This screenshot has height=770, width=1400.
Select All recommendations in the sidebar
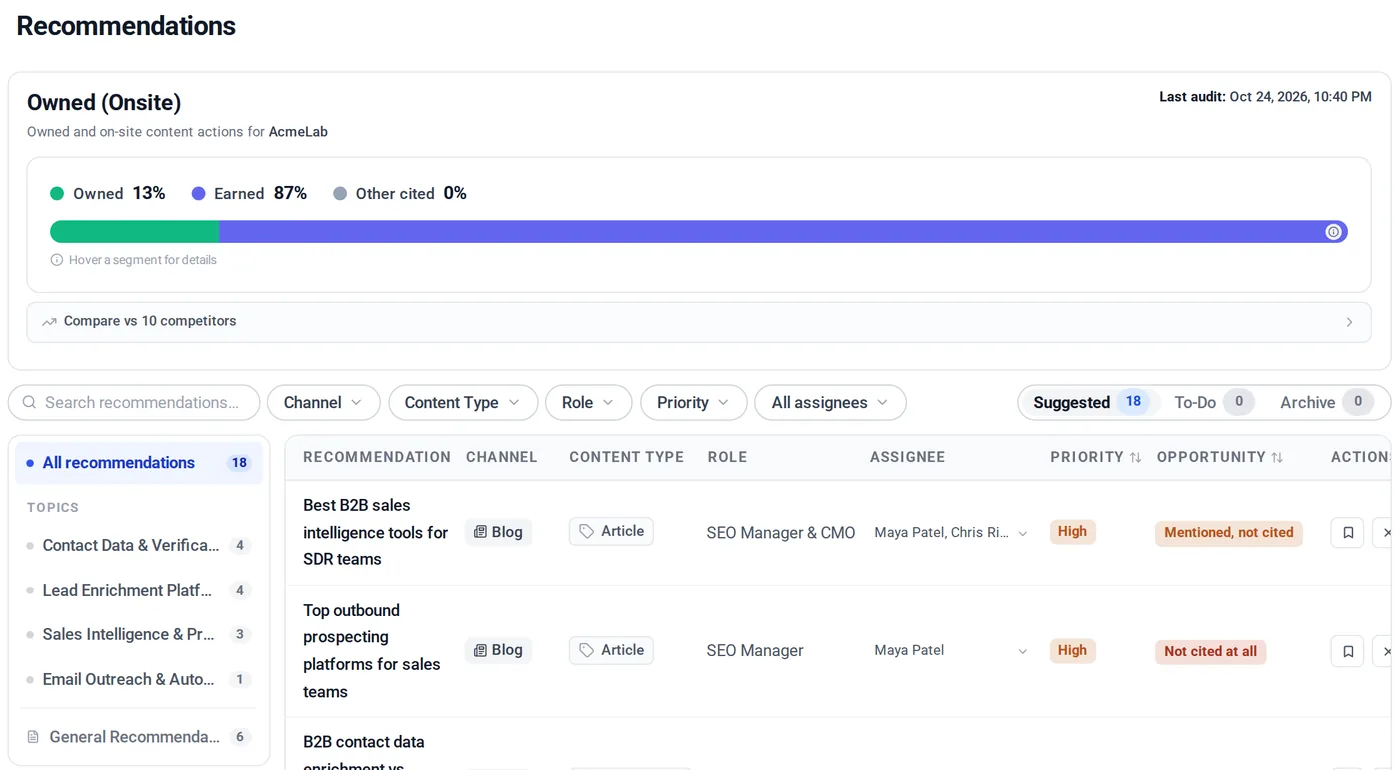pos(139,463)
